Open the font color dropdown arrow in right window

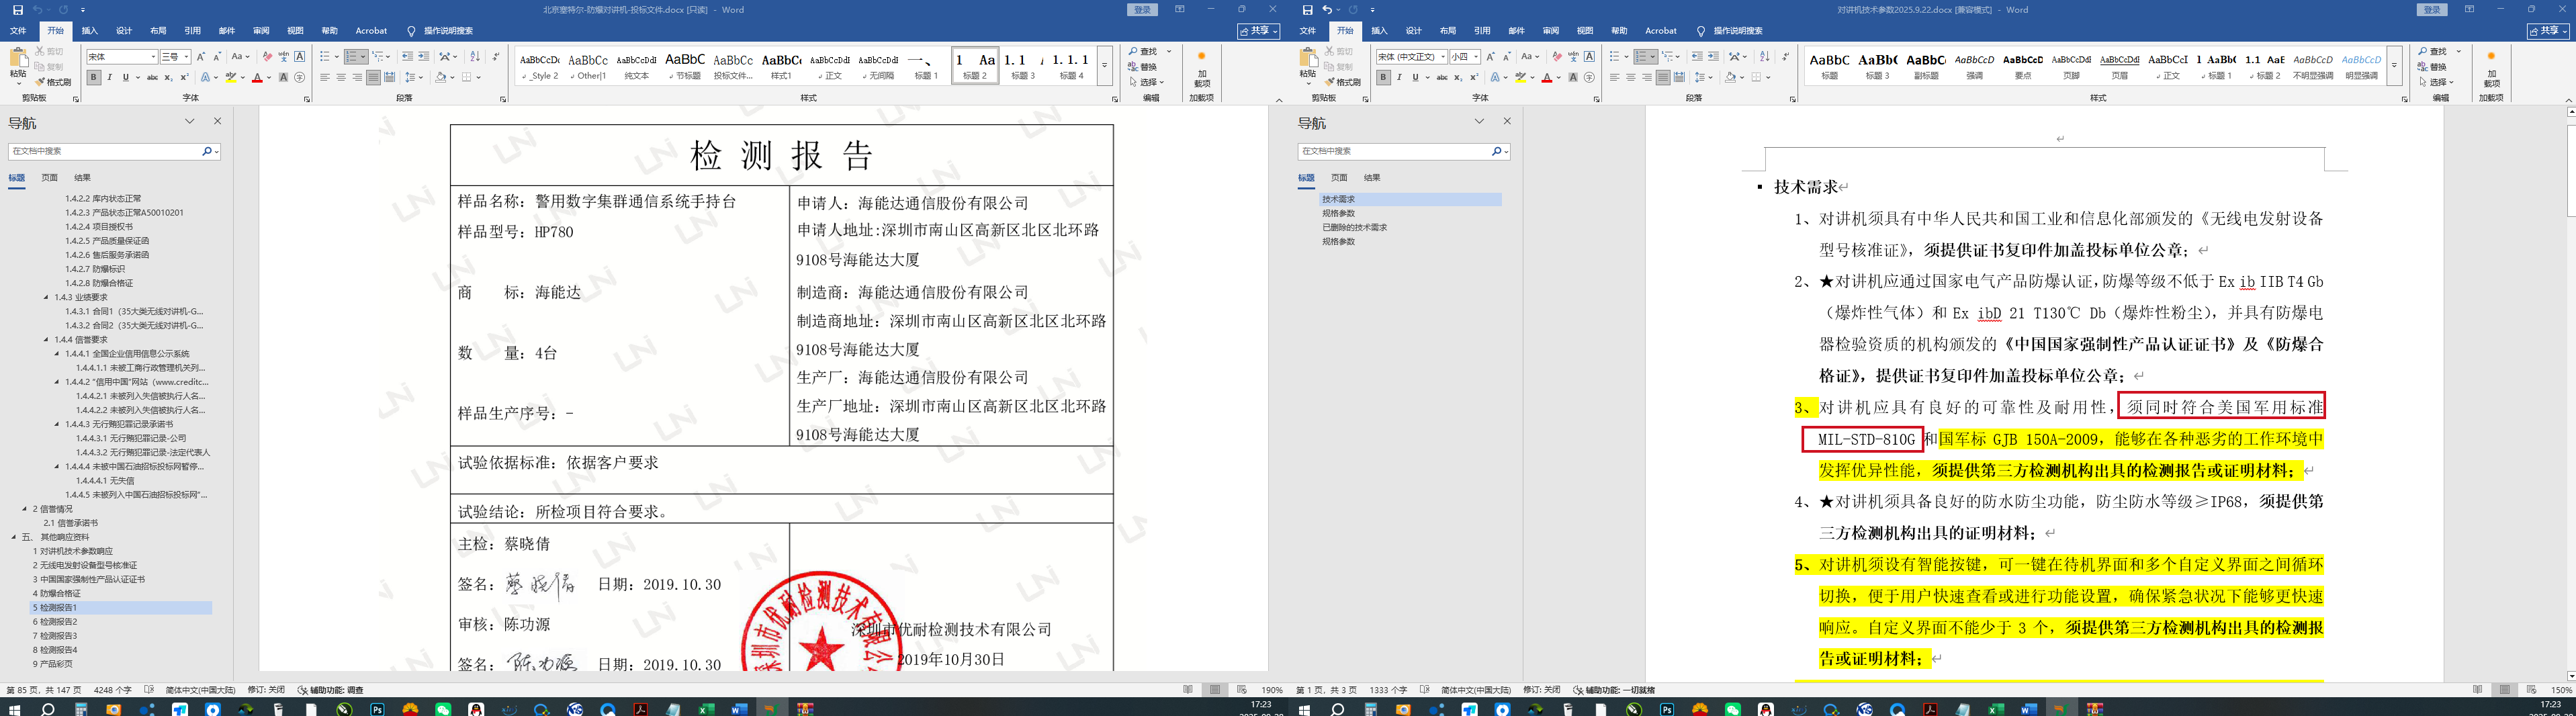pos(1558,77)
